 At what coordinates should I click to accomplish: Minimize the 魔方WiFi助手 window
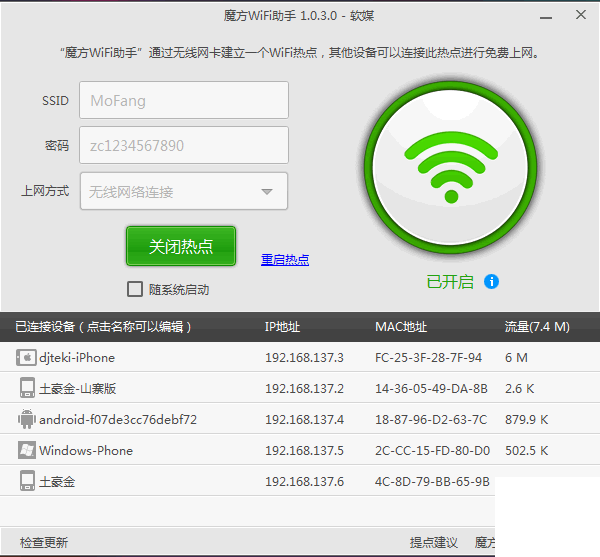[546, 17]
